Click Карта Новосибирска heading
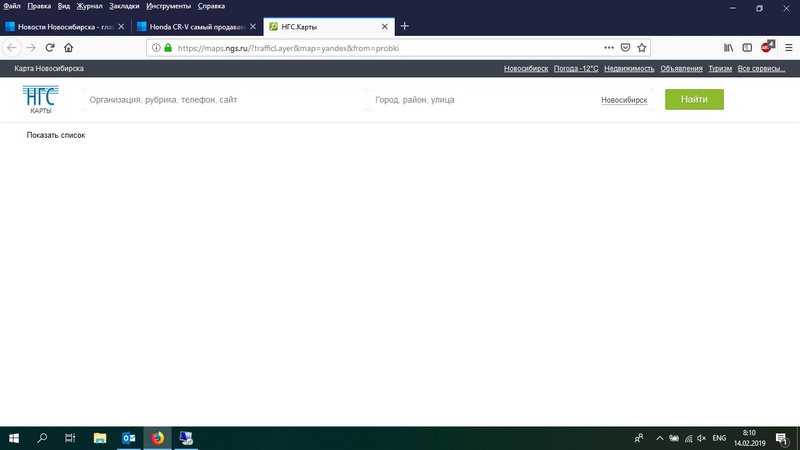The image size is (800, 450). pyautogui.click(x=49, y=68)
